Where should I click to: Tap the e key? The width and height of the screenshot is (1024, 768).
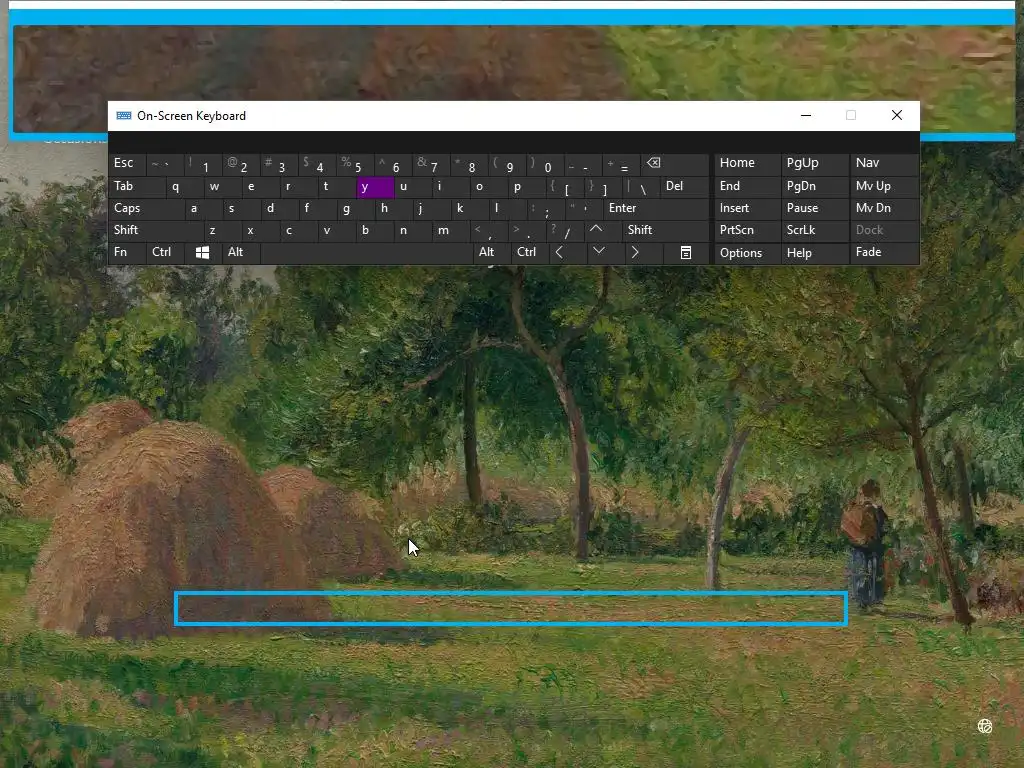point(260,186)
